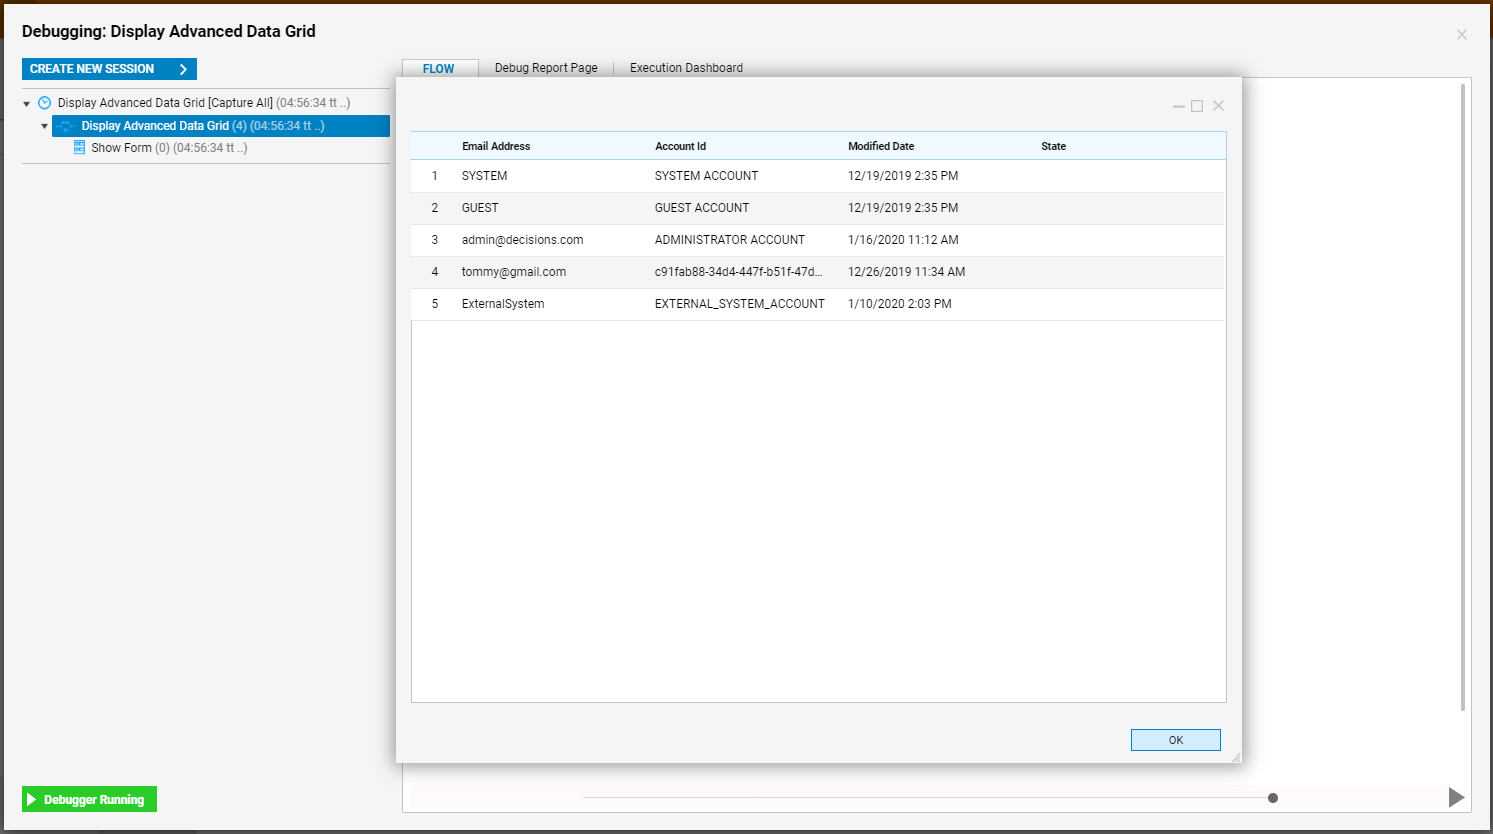
Task: Click row number 1 in the grid
Action: 434,176
